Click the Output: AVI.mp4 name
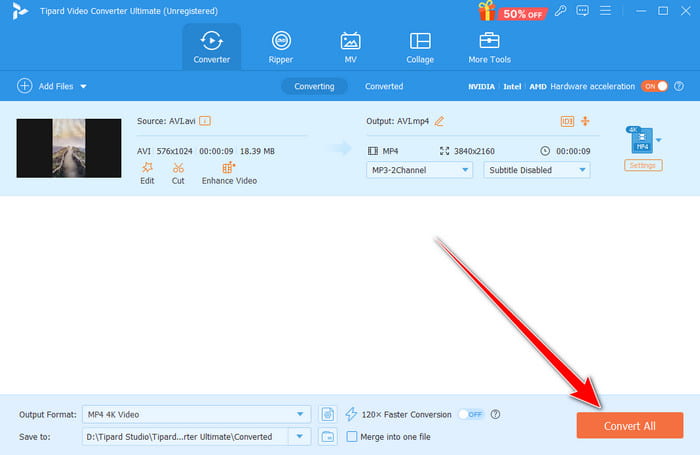 tap(397, 121)
